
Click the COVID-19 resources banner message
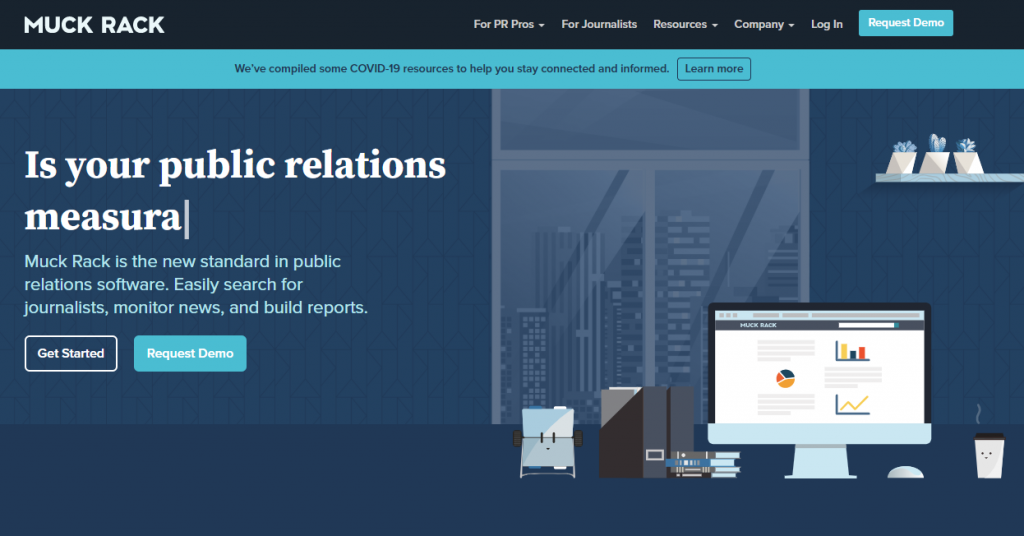coord(452,69)
